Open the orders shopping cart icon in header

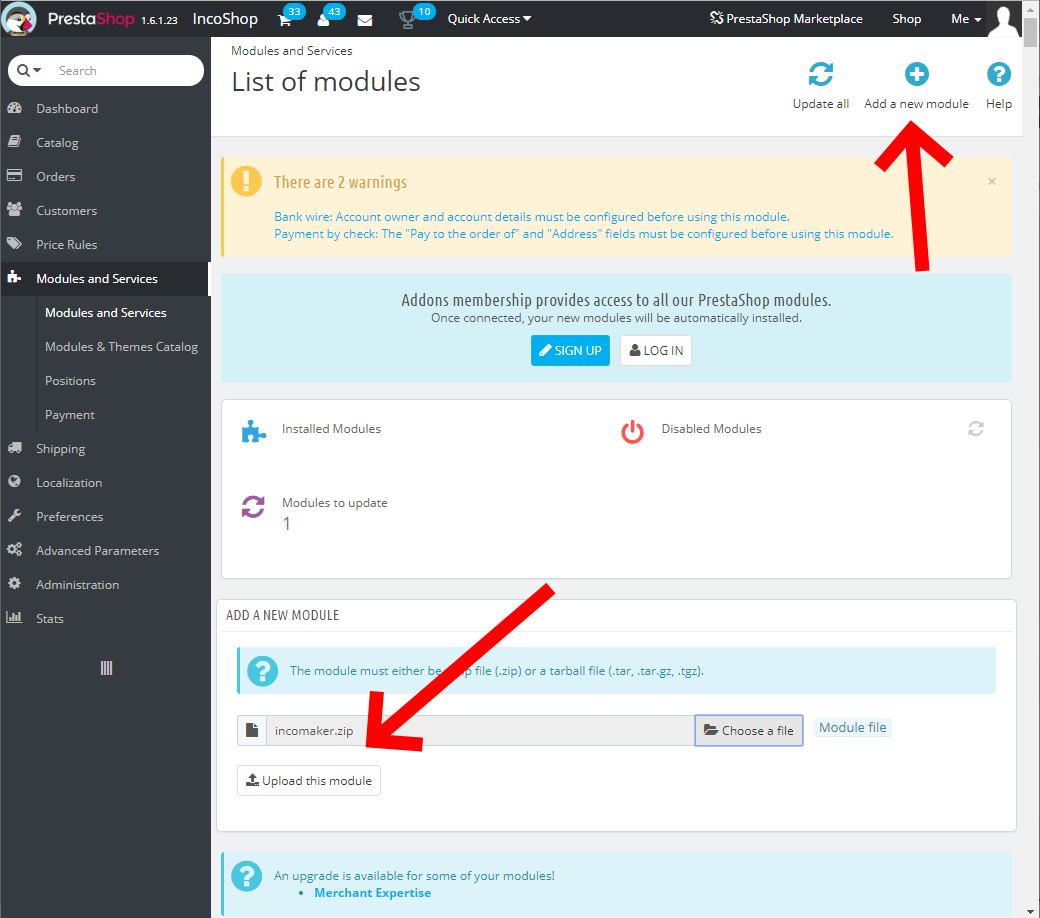pos(283,19)
